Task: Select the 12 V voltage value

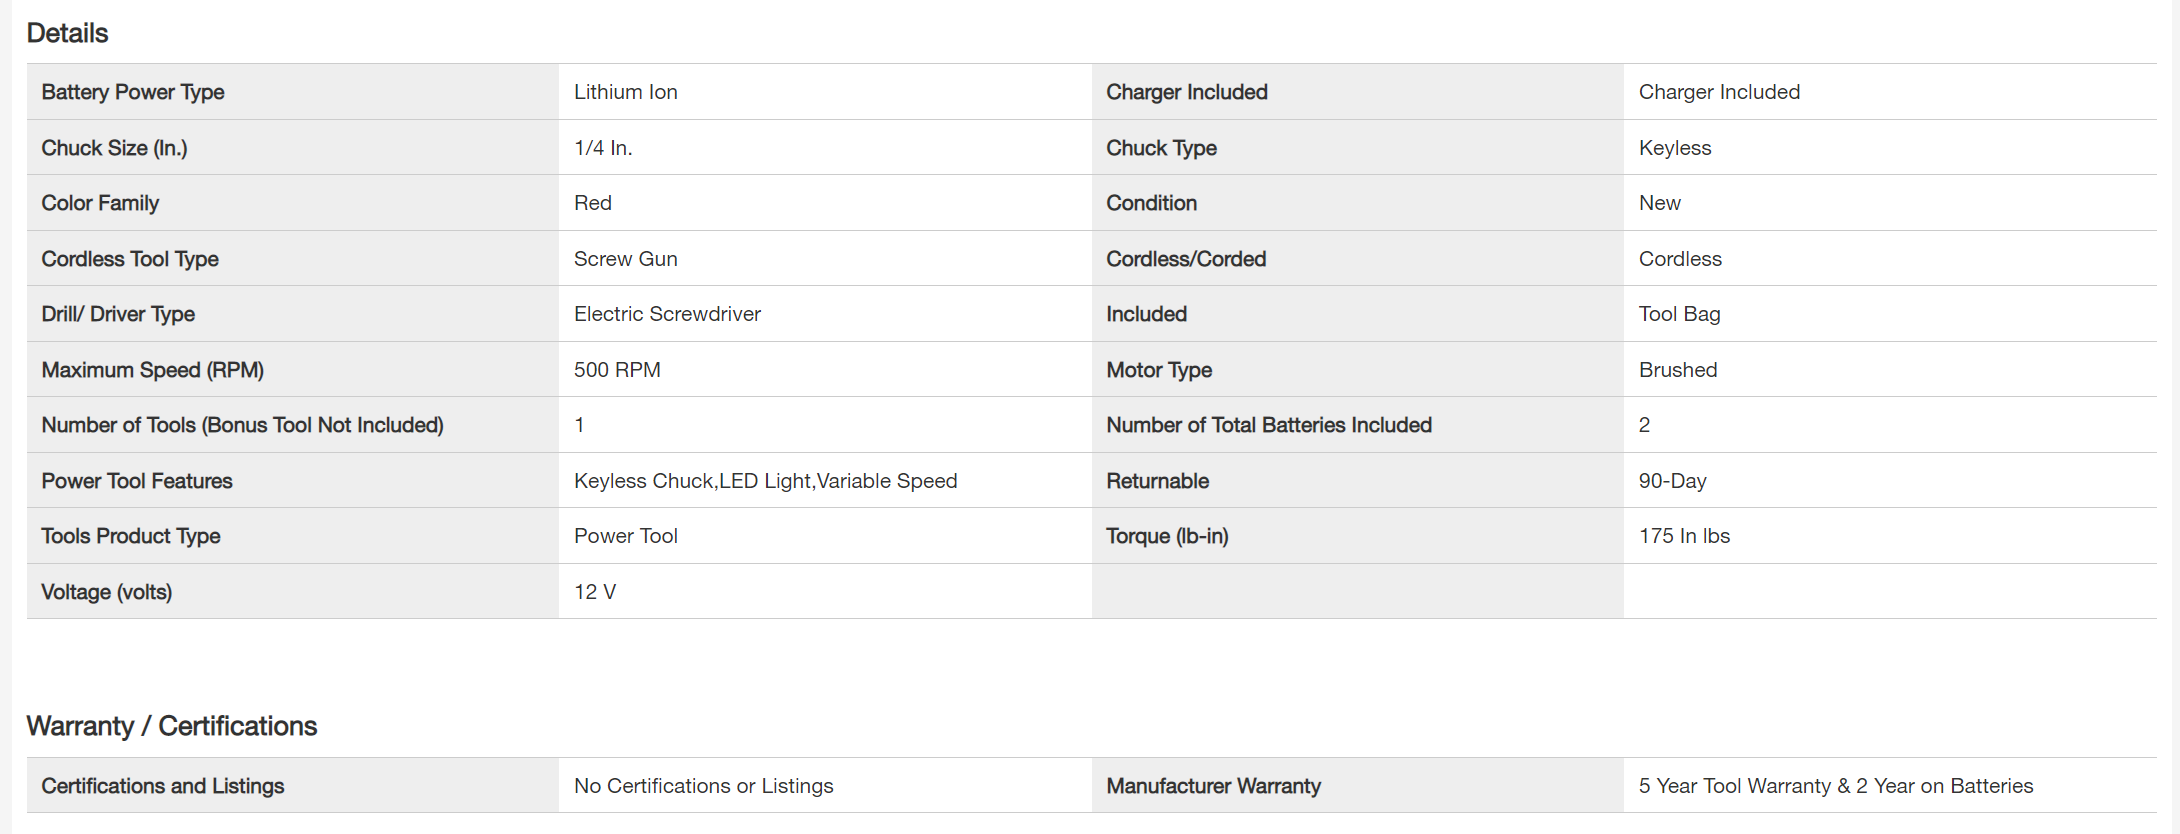Action: point(594,592)
